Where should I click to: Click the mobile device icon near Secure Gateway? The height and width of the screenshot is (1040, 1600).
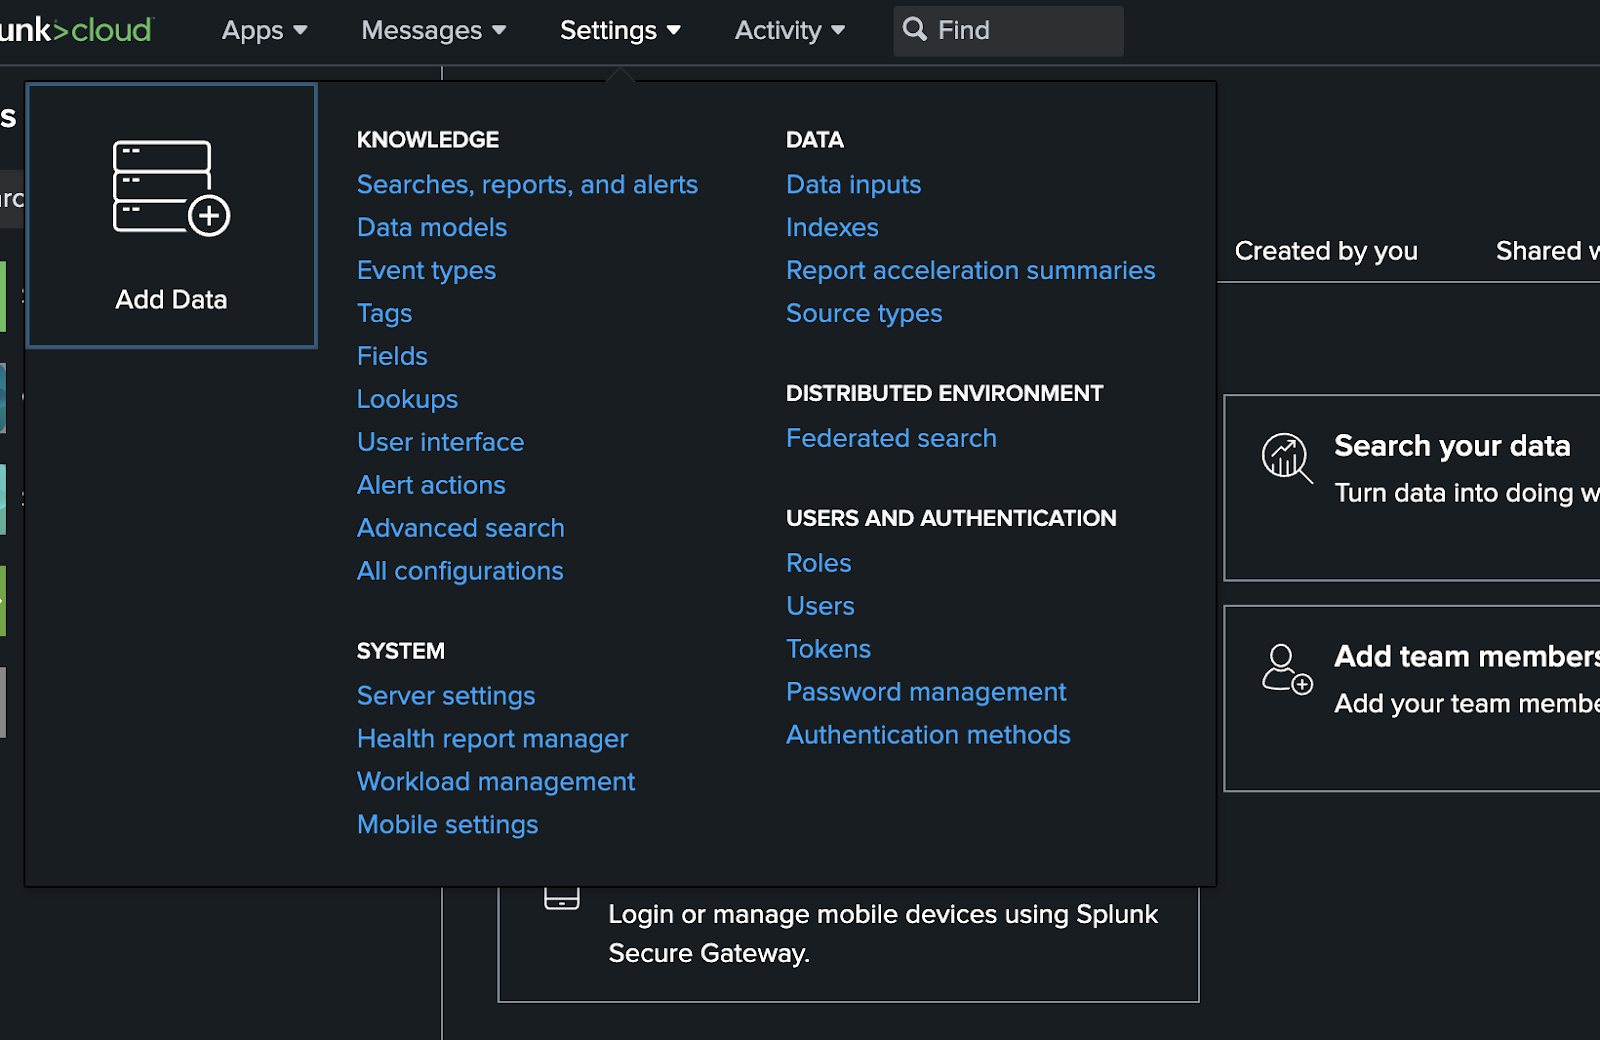click(x=561, y=897)
